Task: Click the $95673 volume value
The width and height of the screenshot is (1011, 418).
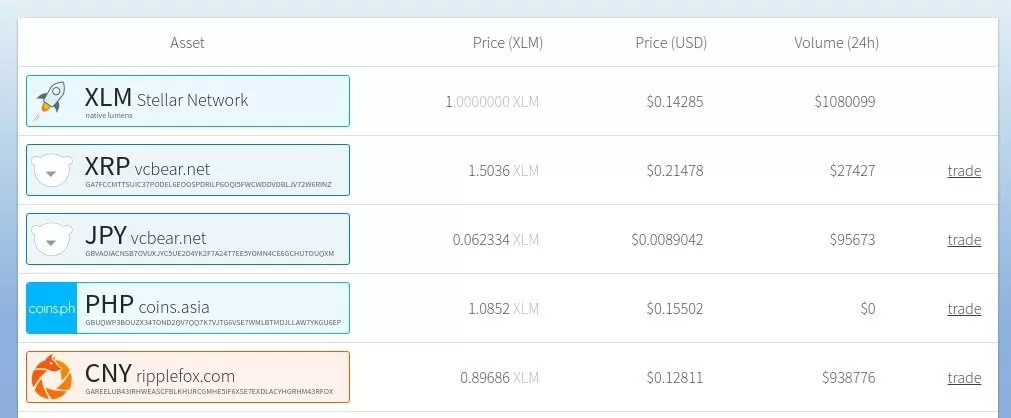Action: (x=852, y=240)
